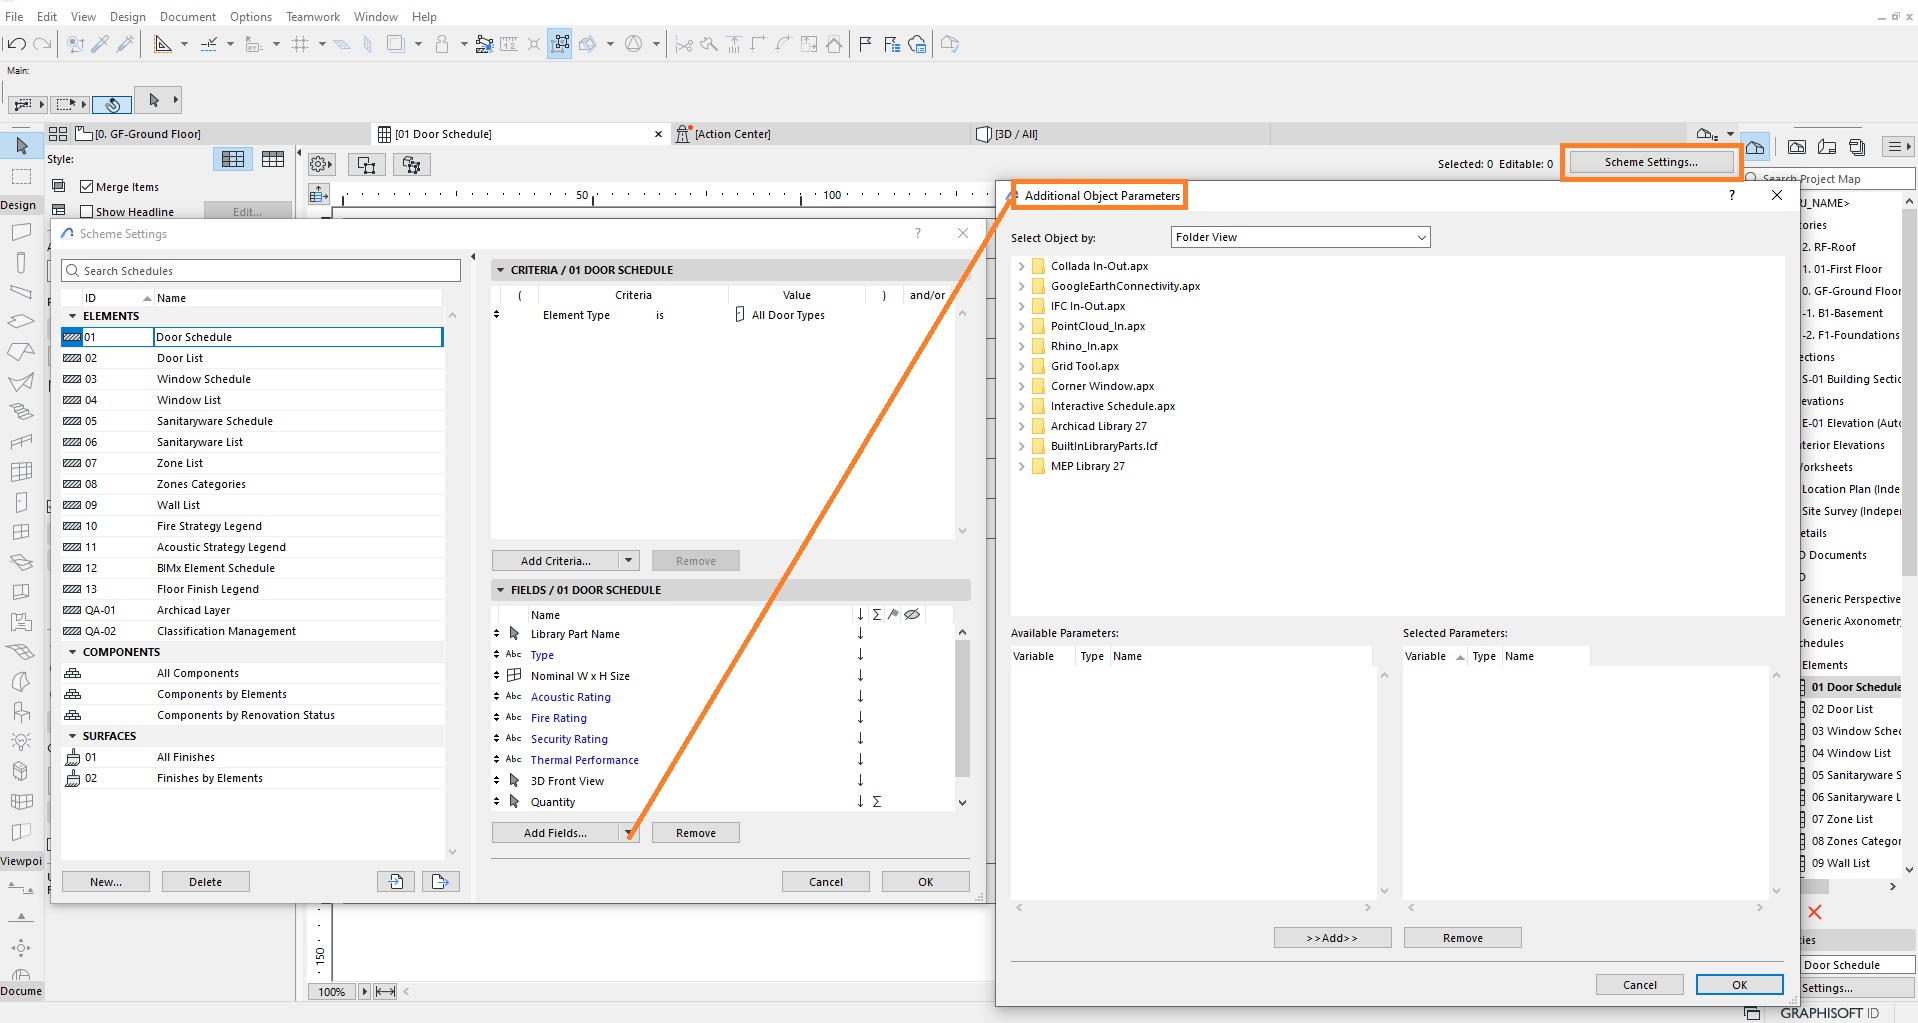
Task: Select 02 Door List in the Navigator
Action: pyautogui.click(x=1842, y=709)
